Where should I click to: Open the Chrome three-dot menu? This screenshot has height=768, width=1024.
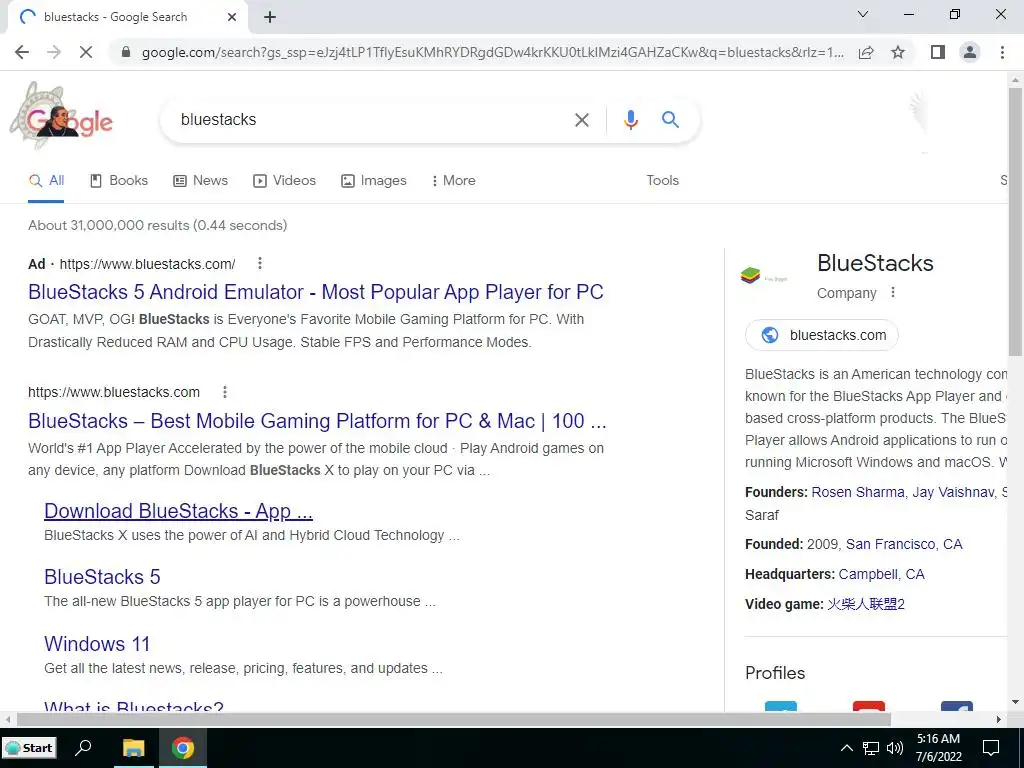click(1002, 52)
